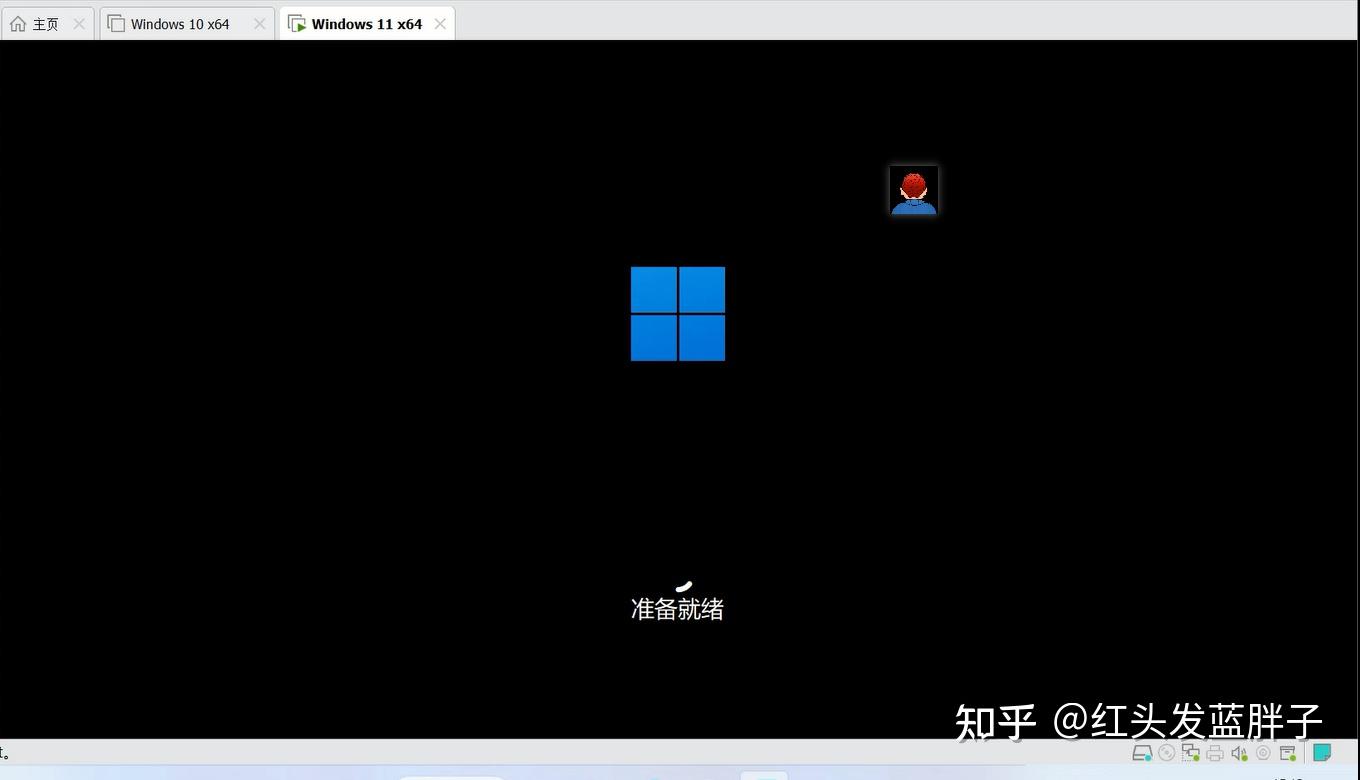This screenshot has height=780, width=1360.
Task: Click the home icon on the 主页 tab
Action: [17, 23]
